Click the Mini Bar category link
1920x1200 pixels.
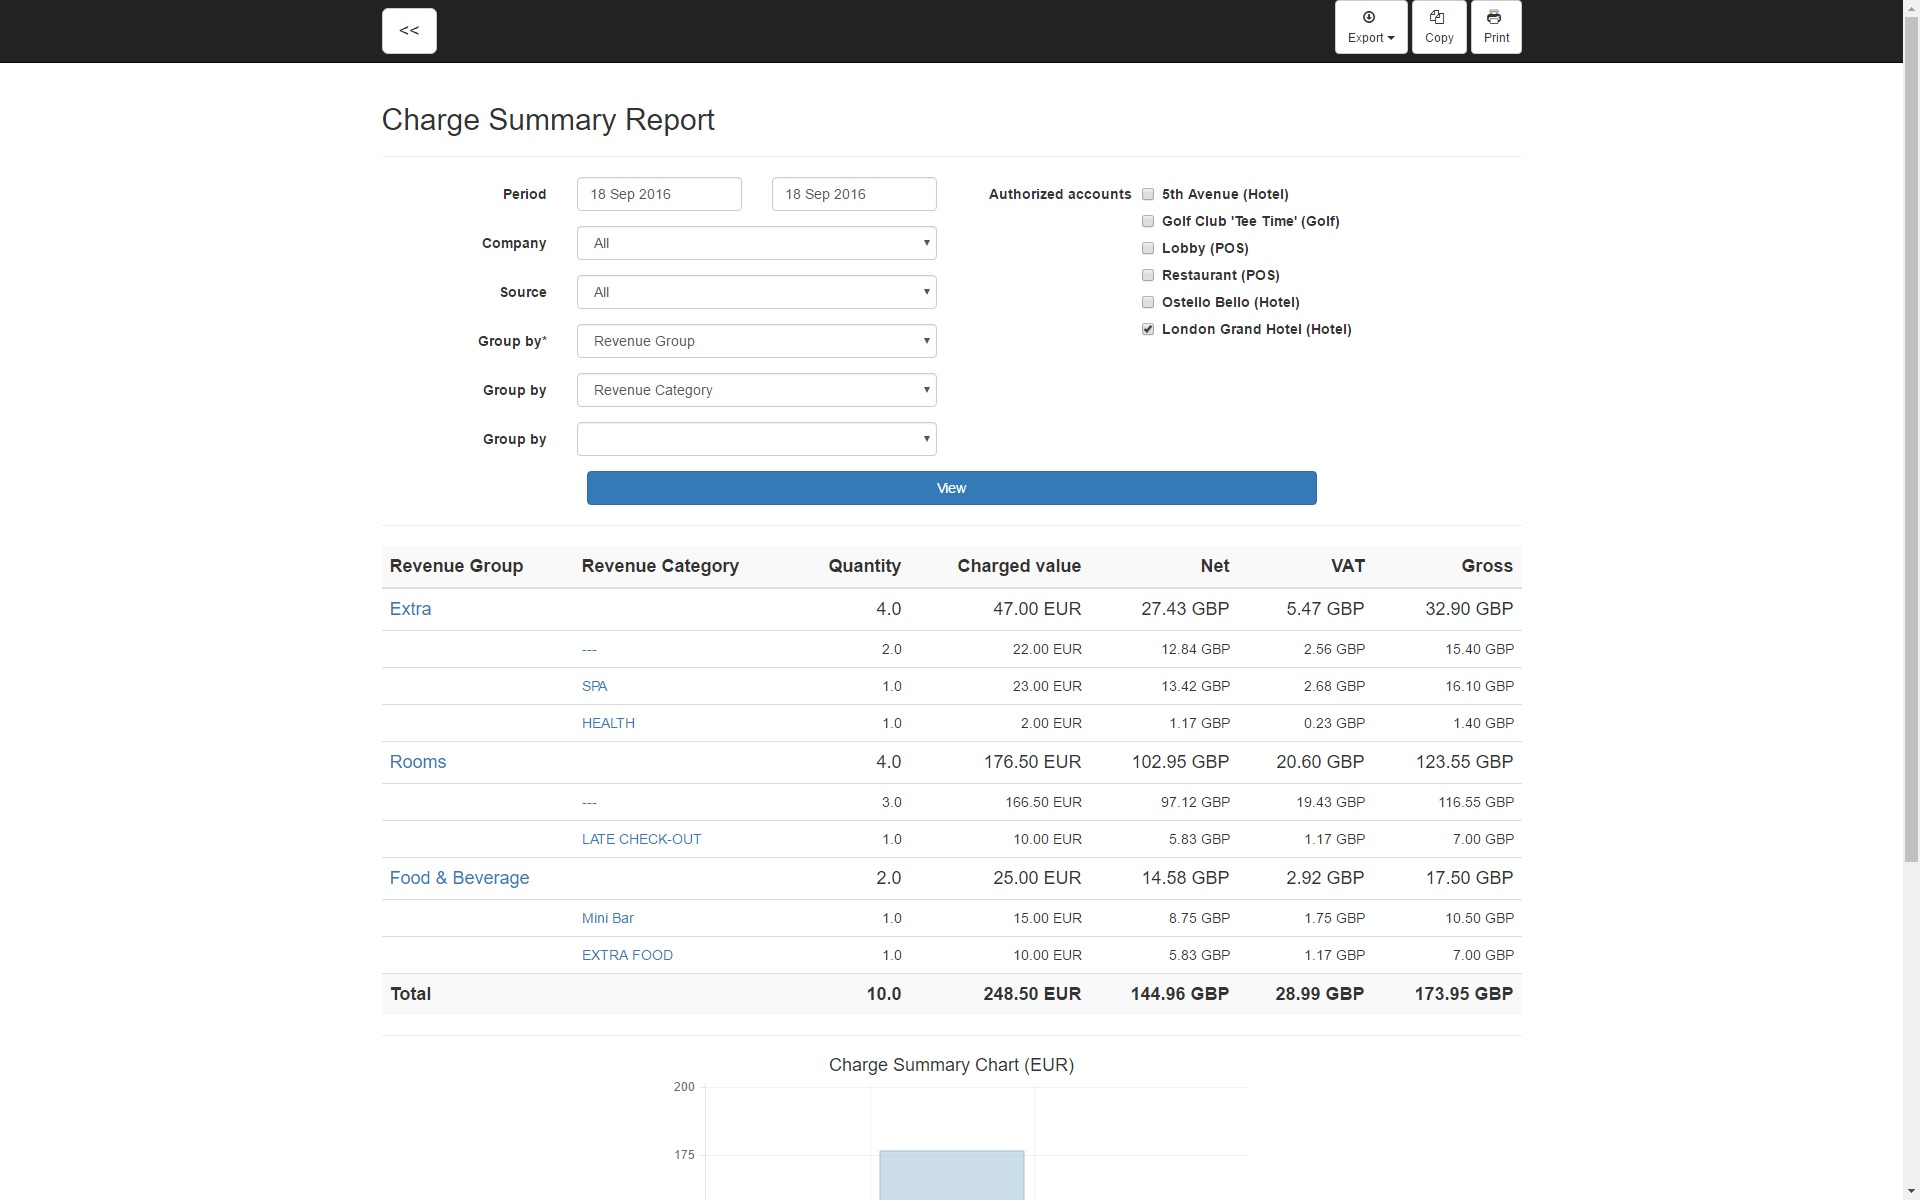(x=607, y=918)
